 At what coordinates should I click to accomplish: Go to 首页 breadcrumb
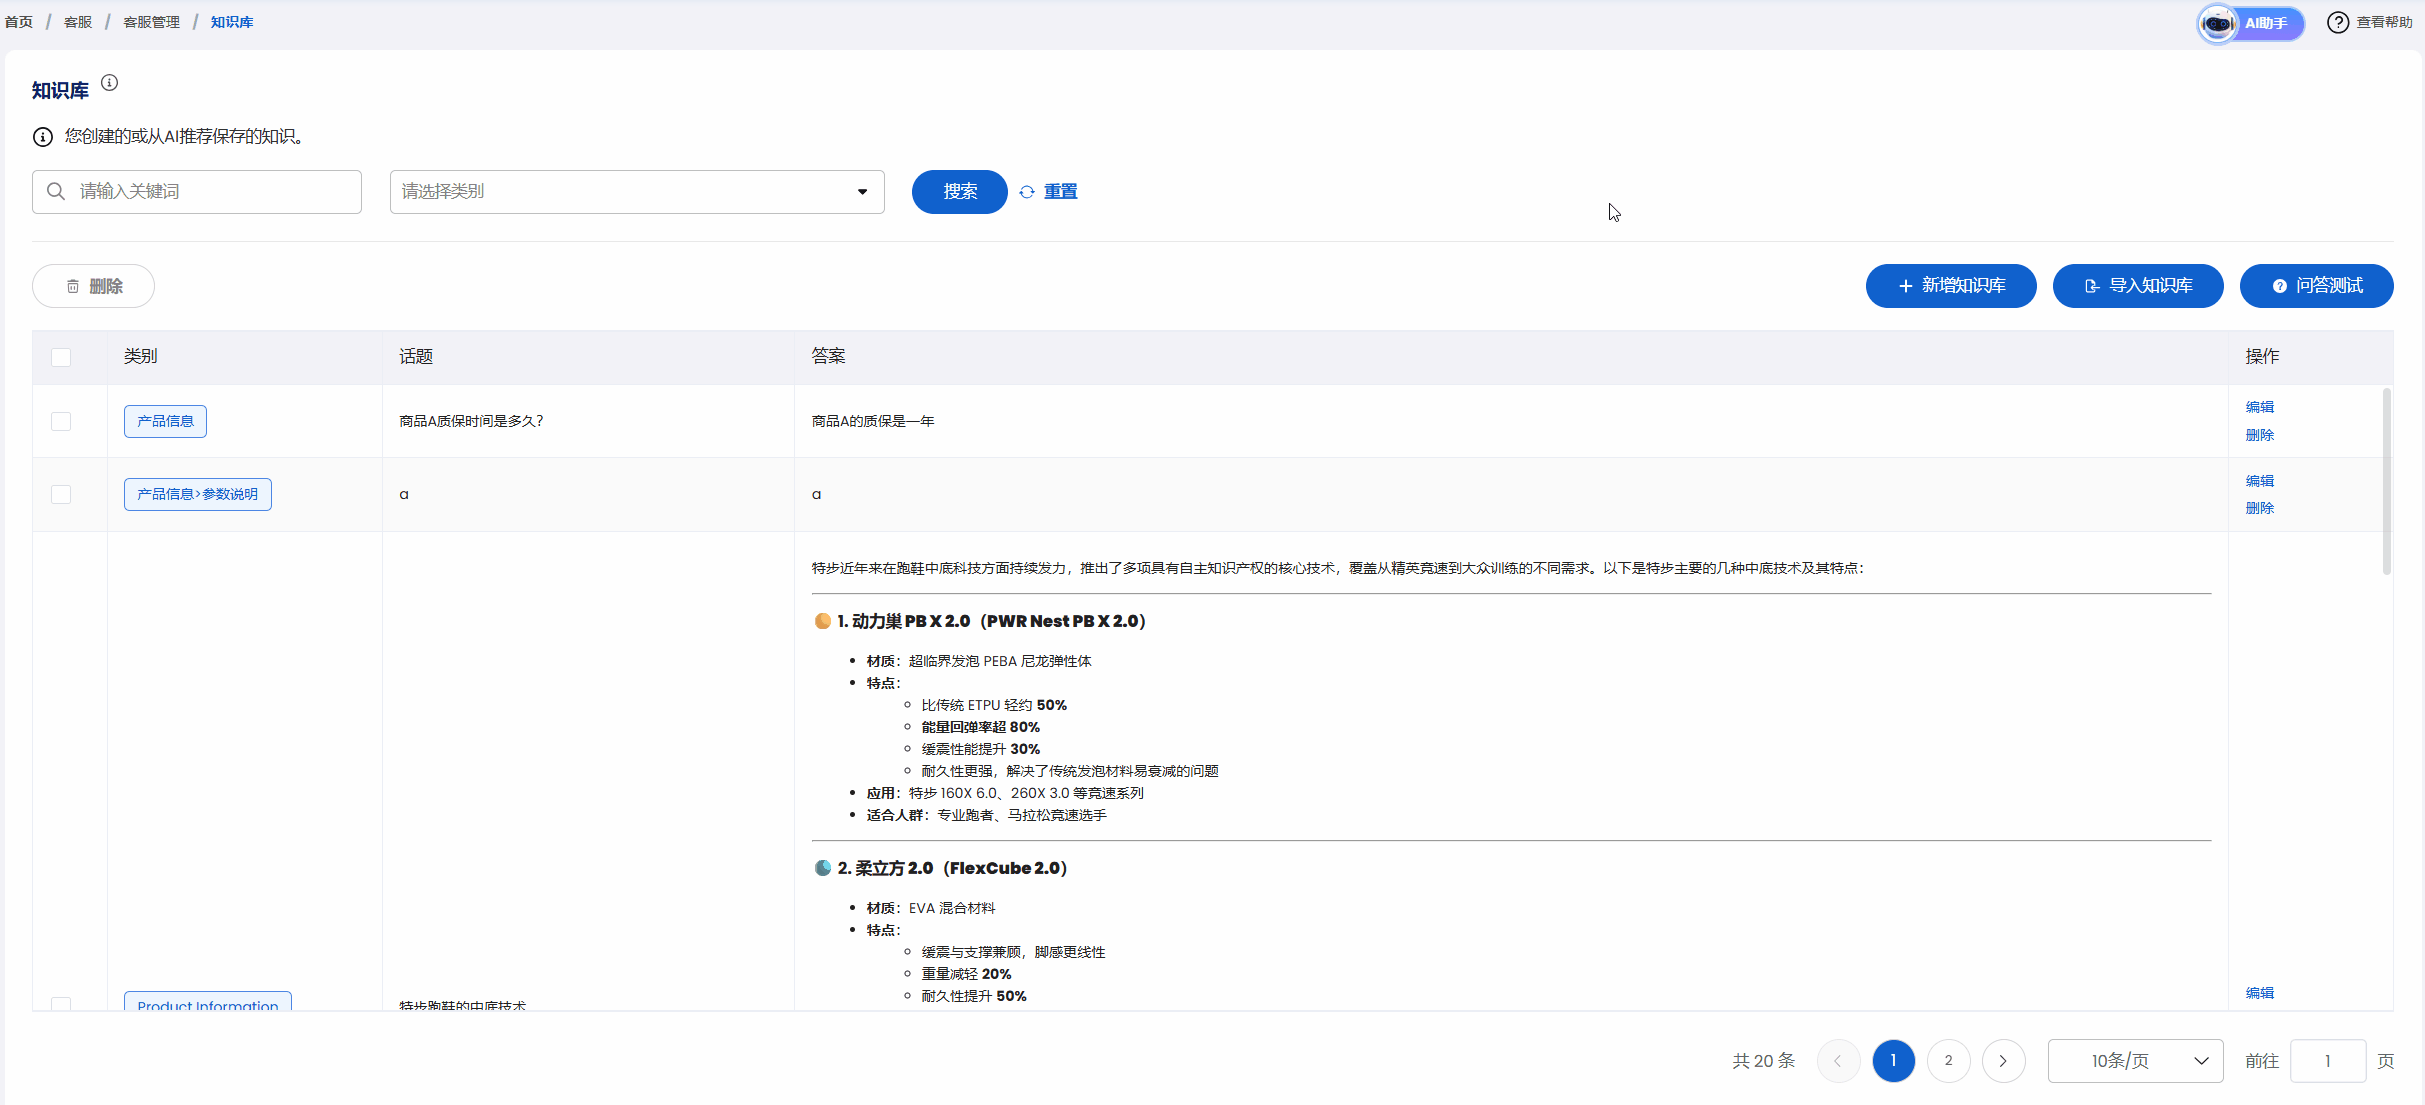click(x=19, y=22)
